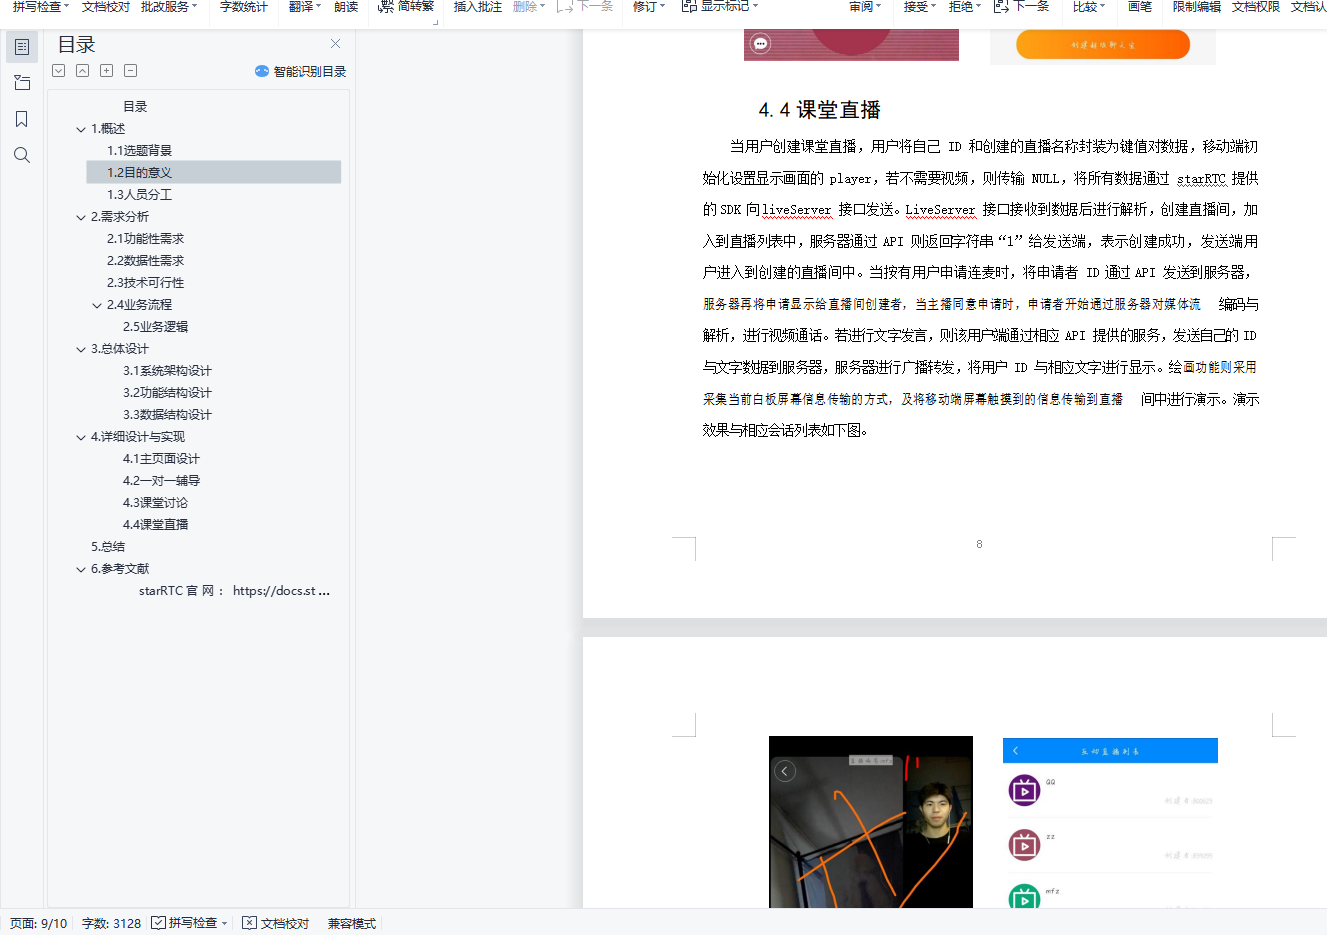Click the 兼容模式 status bar label
Image resolution: width=1327 pixels, height=935 pixels.
[x=352, y=923]
